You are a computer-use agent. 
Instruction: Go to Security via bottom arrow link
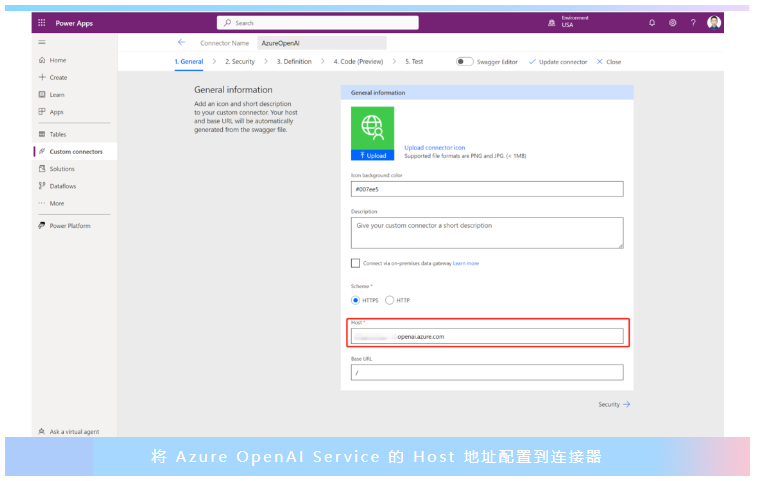tap(614, 404)
